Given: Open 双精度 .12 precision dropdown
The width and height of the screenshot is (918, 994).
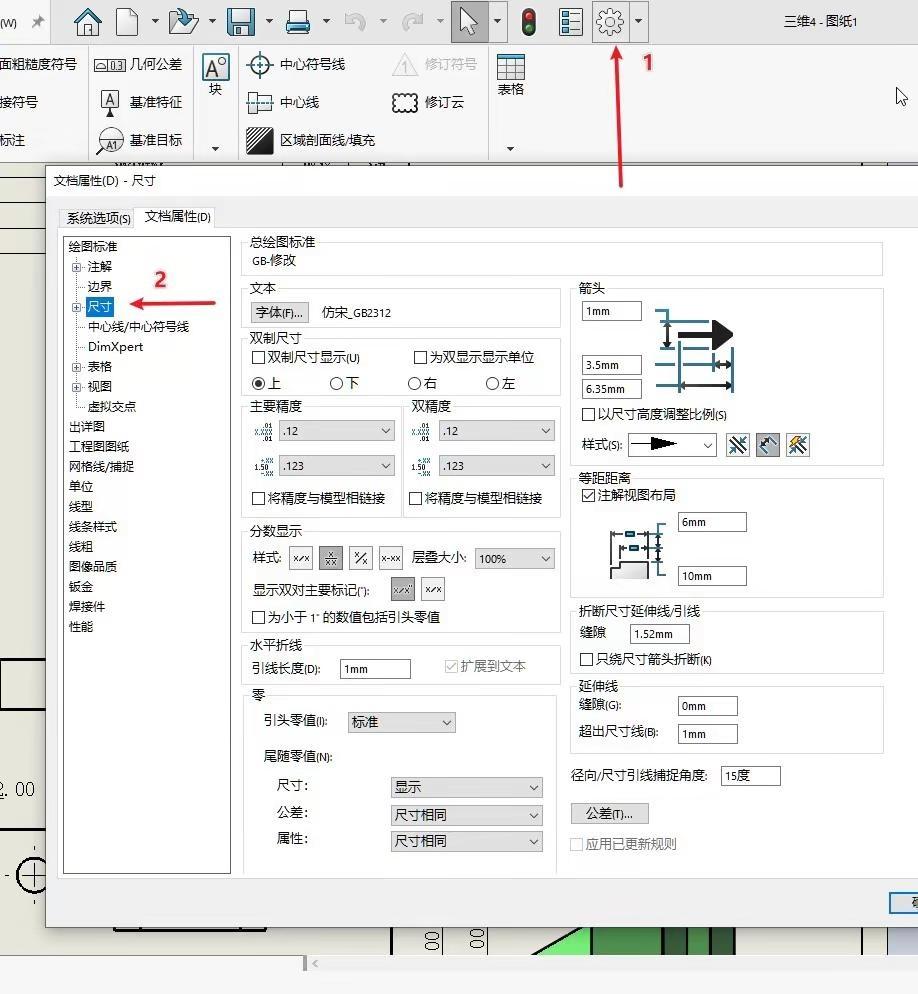Looking at the screenshot, I should click(x=497, y=431).
